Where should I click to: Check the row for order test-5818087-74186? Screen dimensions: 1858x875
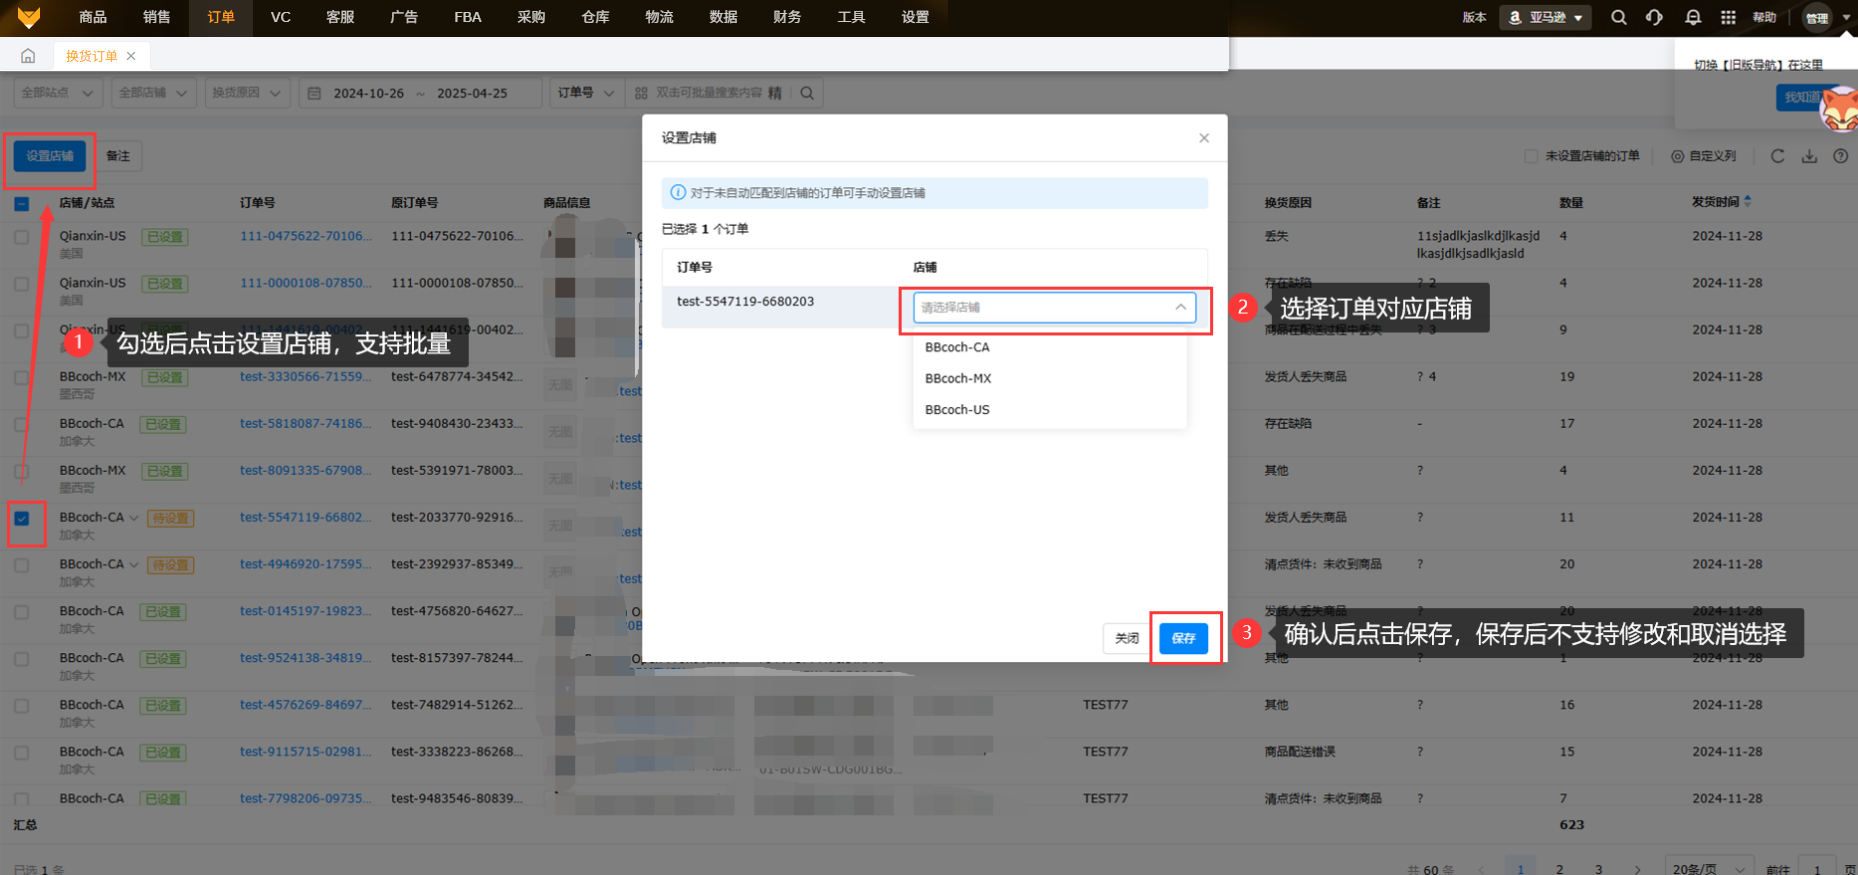(22, 425)
